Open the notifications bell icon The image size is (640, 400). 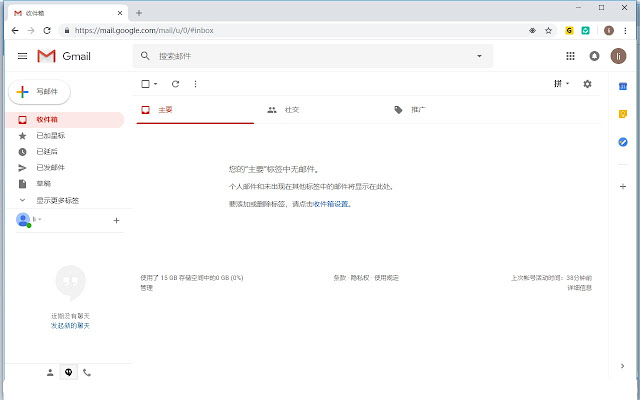point(595,56)
